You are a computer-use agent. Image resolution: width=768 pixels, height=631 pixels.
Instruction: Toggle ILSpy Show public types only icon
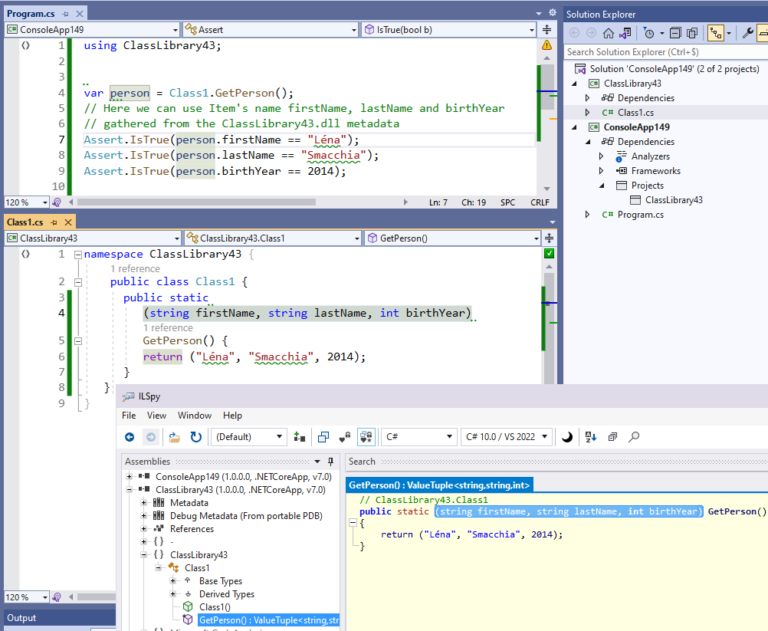323,437
